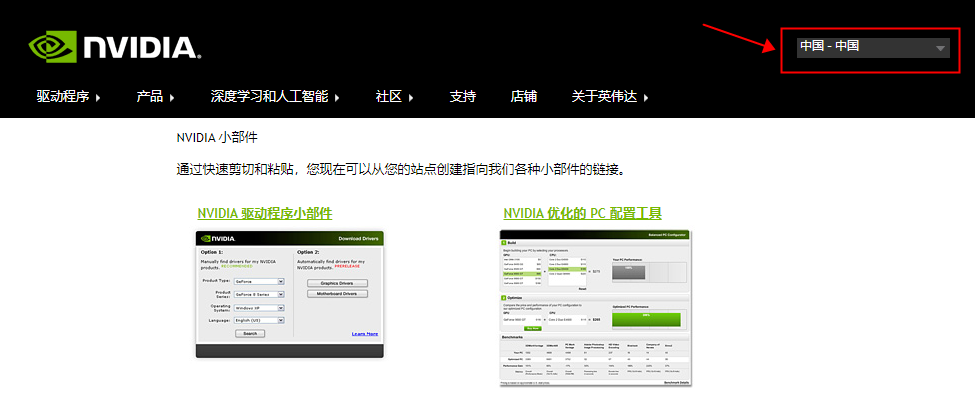Open the 中国 - 中国 region selector
This screenshot has height=407, width=975.
(872, 47)
